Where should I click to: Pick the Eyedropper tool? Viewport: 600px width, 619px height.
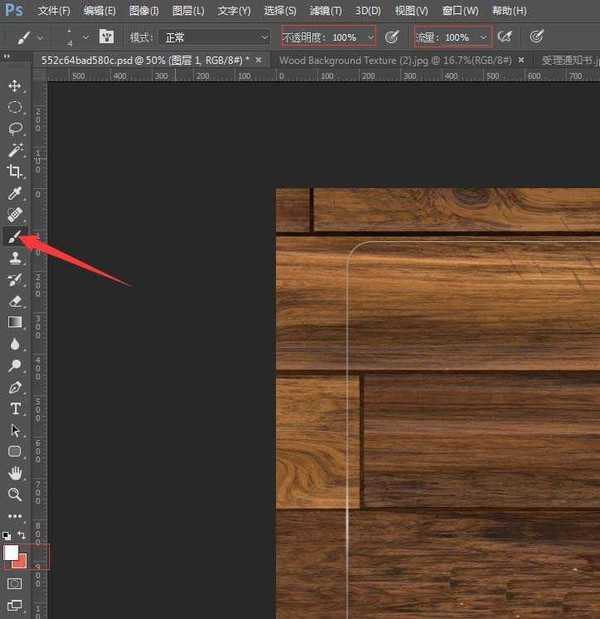[x=15, y=193]
